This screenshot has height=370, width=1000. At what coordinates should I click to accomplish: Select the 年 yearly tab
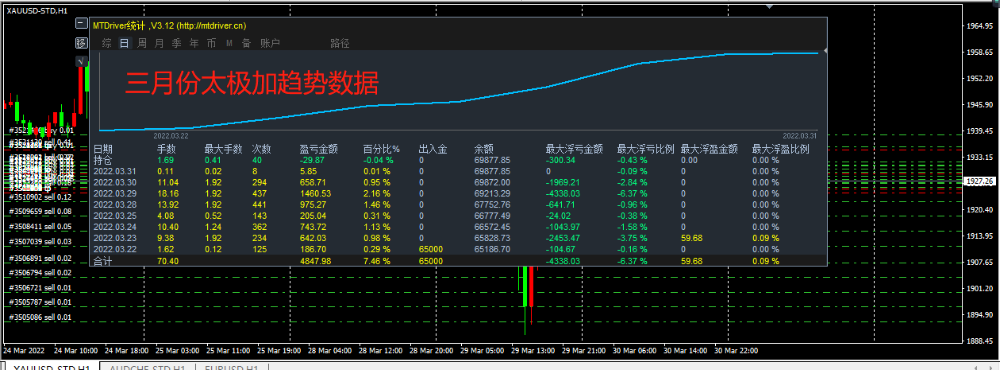(x=193, y=43)
